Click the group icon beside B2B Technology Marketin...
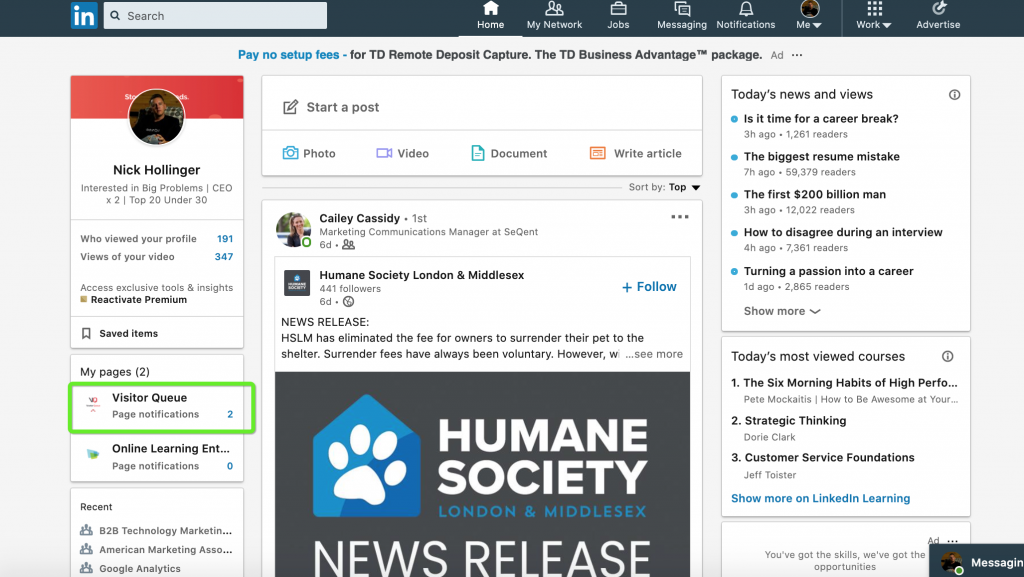1024x577 pixels. coord(86,530)
